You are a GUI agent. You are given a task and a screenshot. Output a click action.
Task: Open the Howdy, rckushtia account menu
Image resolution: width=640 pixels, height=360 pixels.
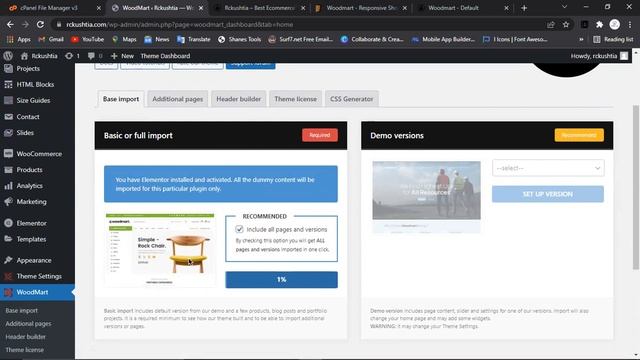(599, 56)
